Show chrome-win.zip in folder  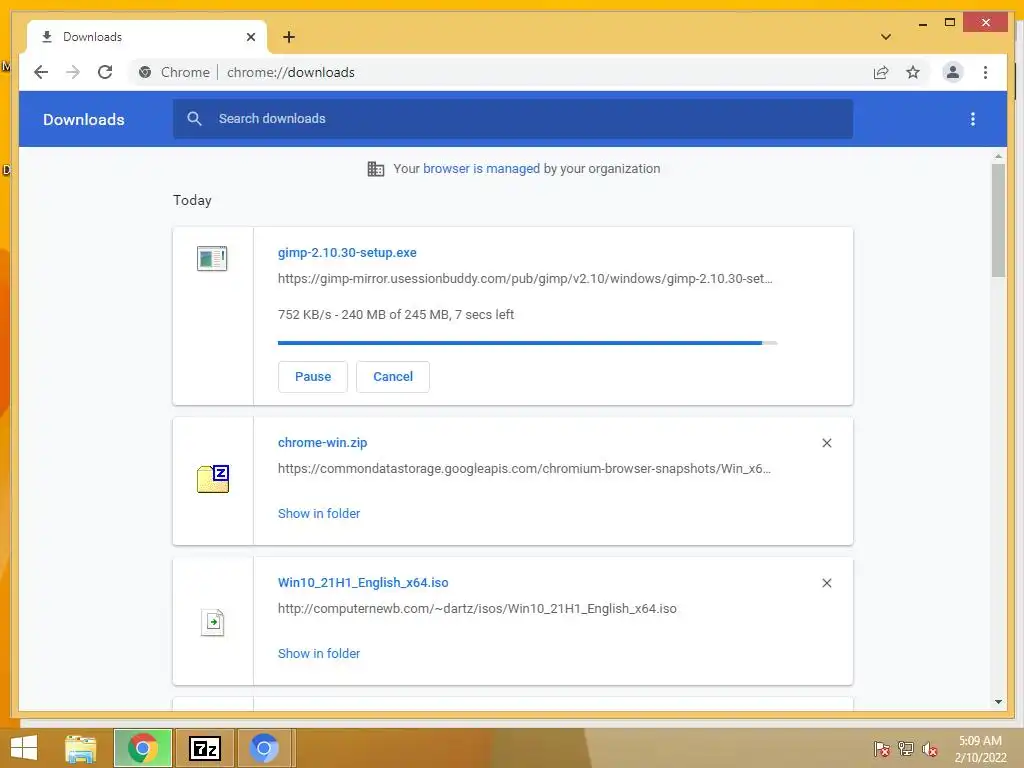click(x=319, y=513)
